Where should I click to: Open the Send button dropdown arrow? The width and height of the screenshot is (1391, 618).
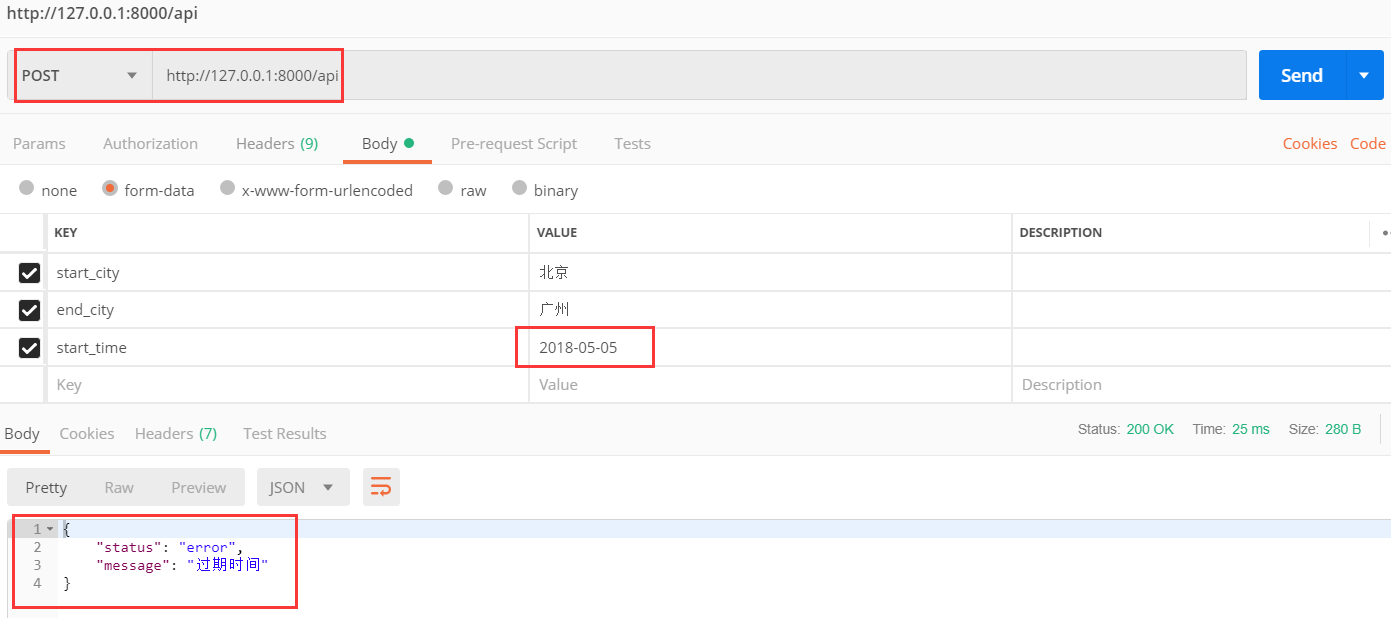point(1364,75)
